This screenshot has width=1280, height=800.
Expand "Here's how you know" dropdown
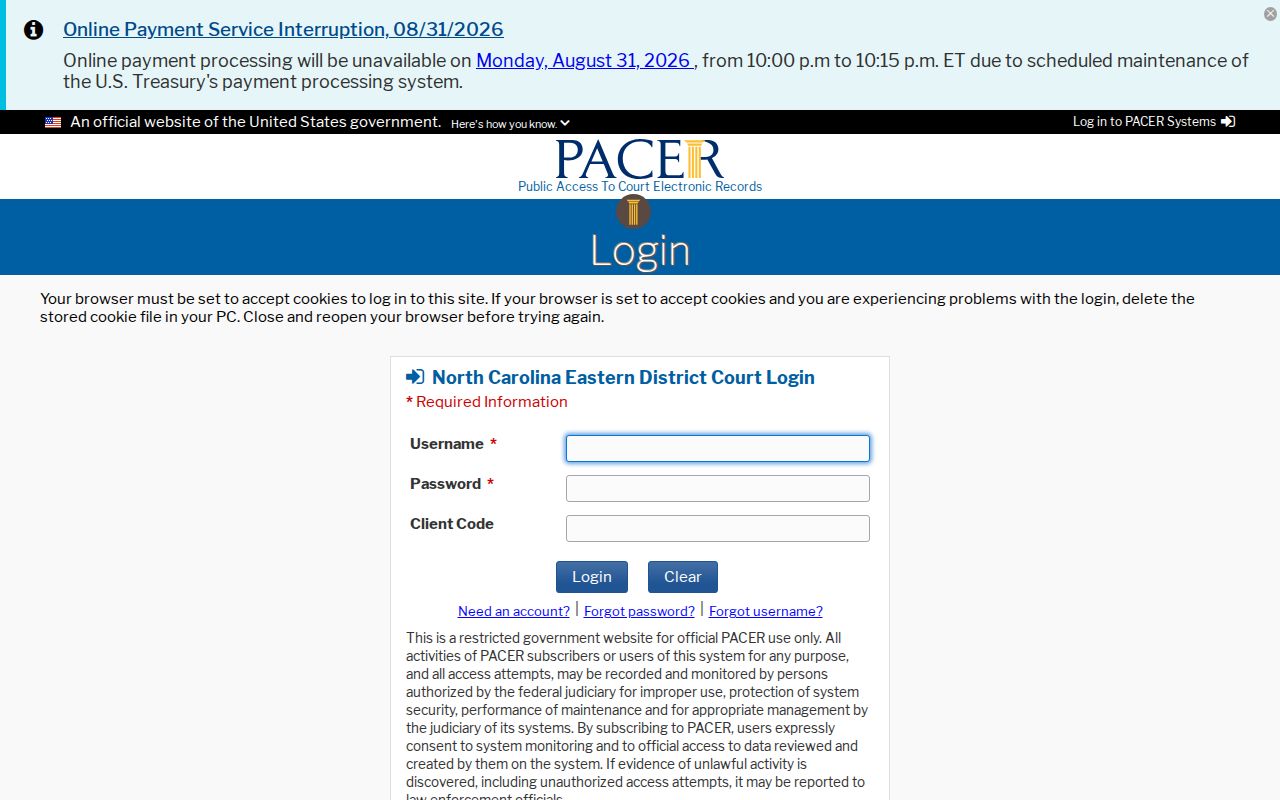510,124
